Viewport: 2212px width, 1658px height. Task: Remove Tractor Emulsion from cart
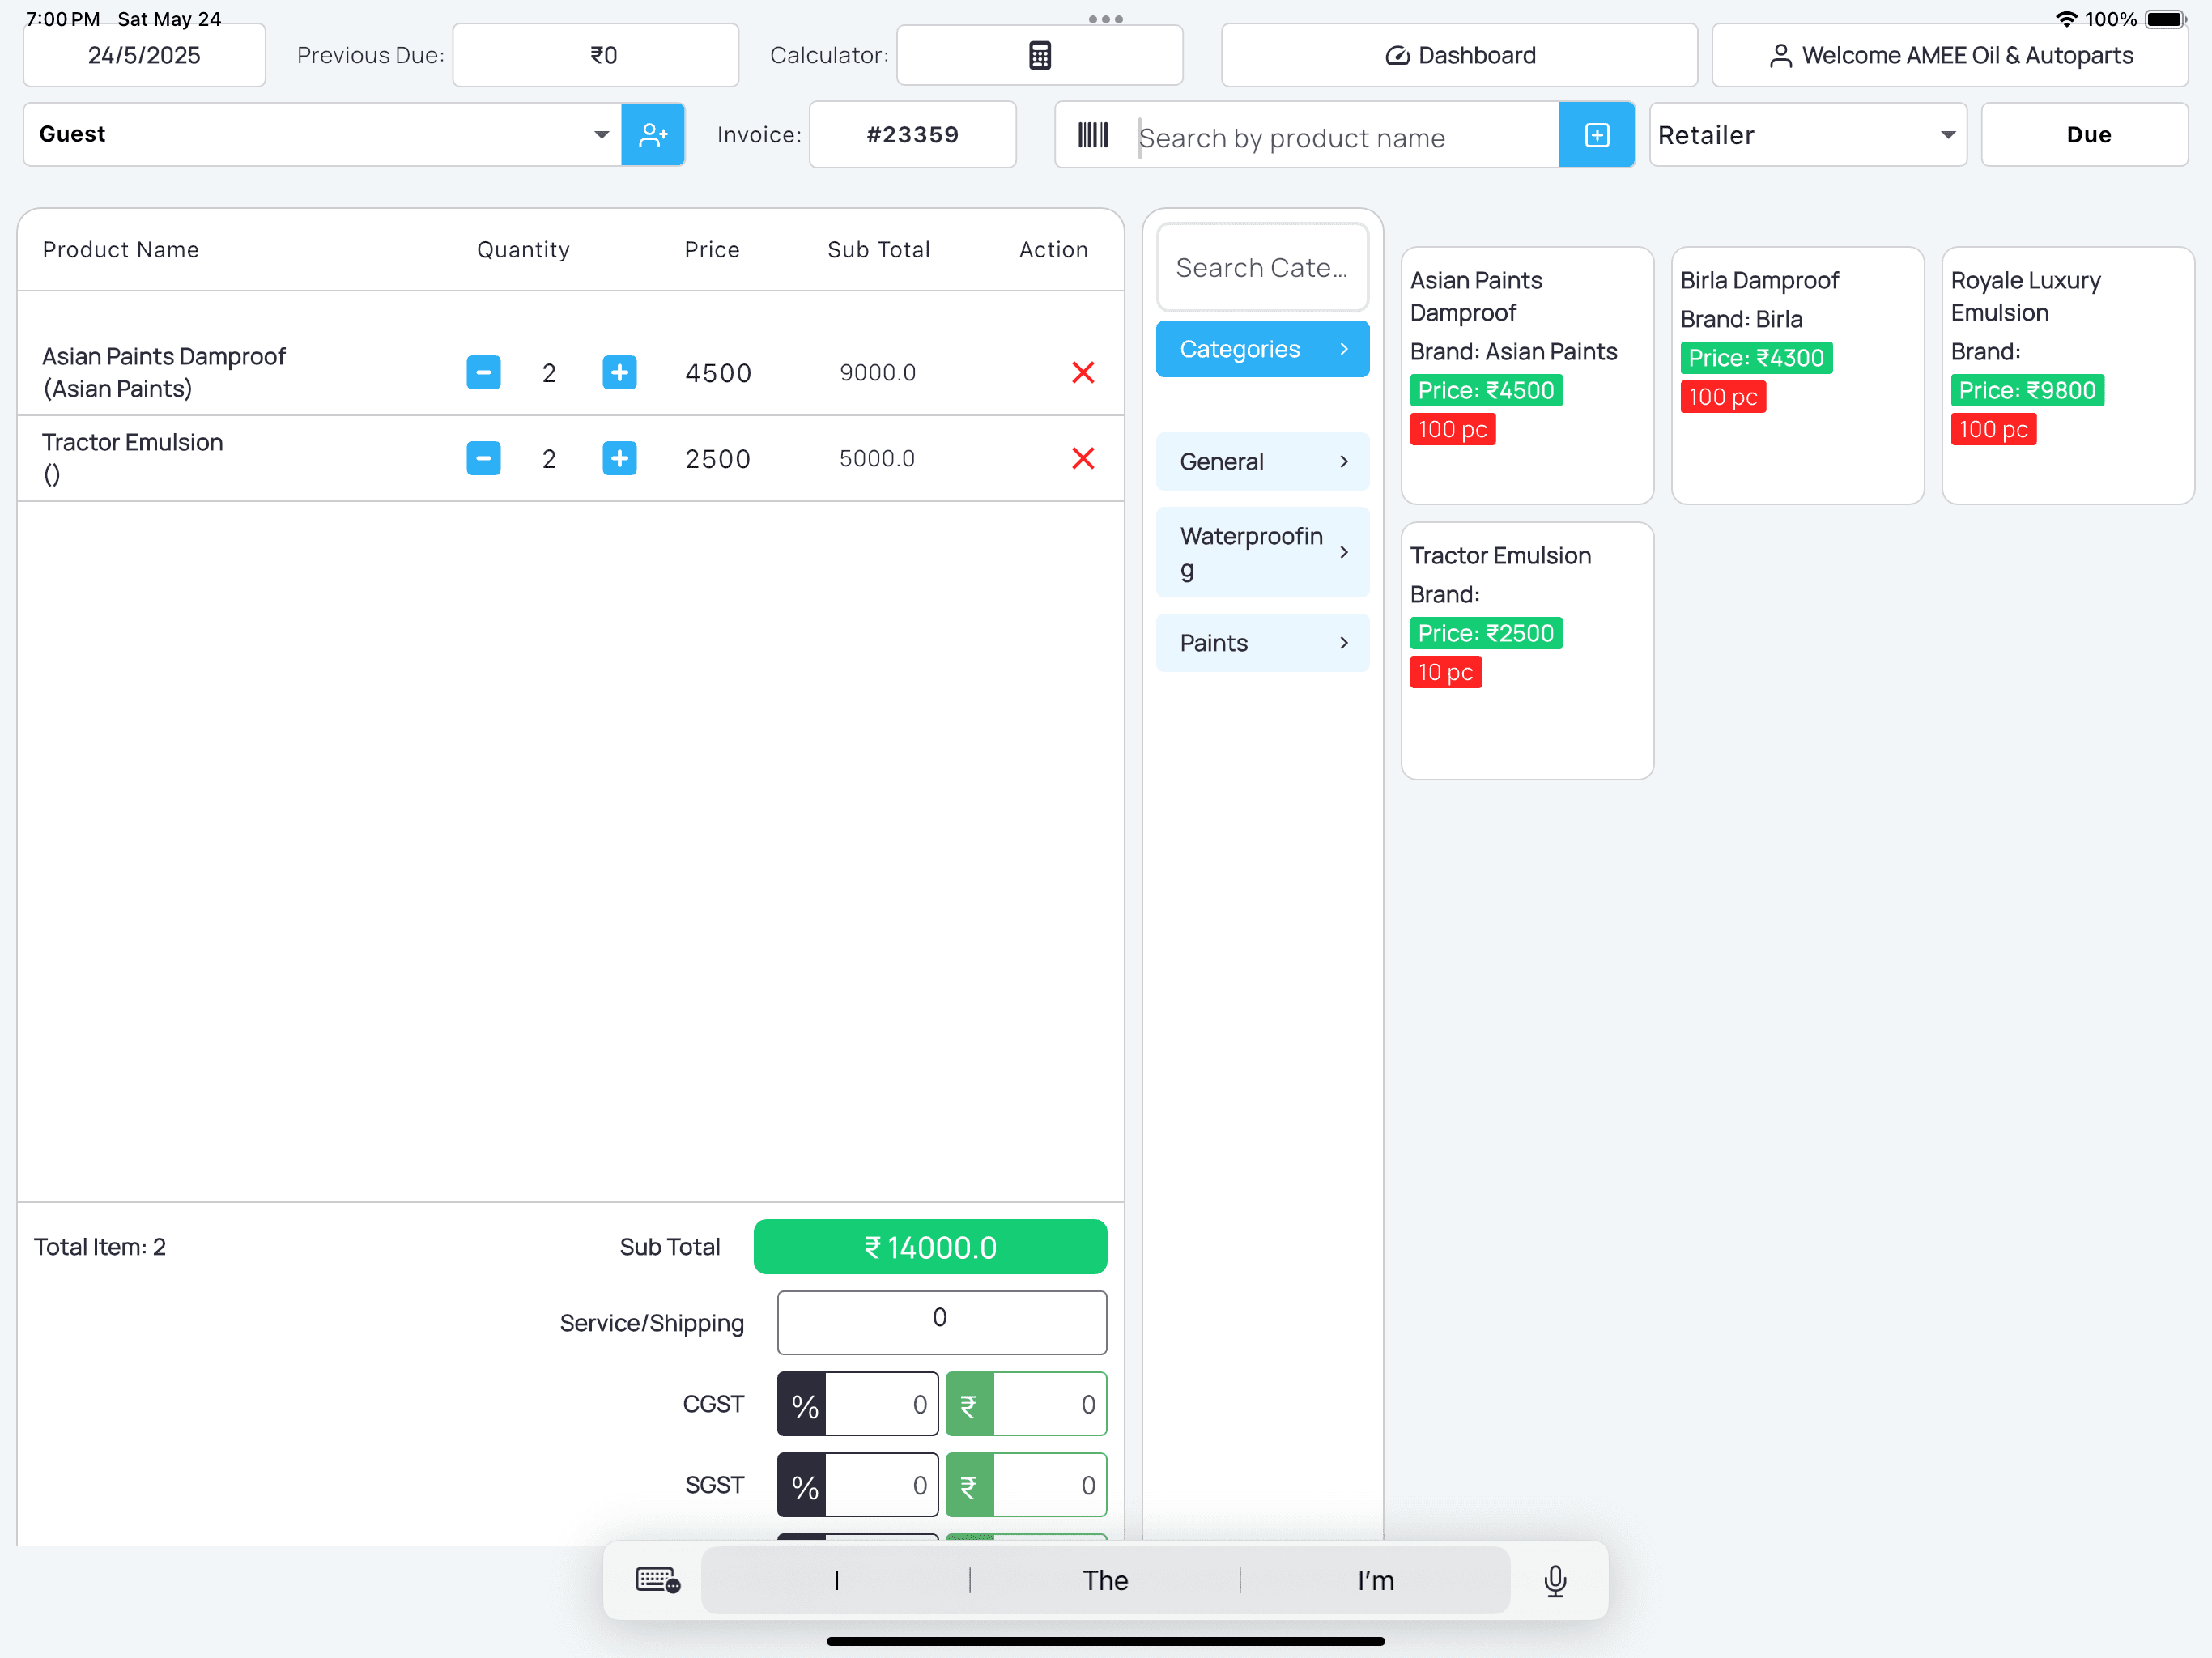[1083, 459]
